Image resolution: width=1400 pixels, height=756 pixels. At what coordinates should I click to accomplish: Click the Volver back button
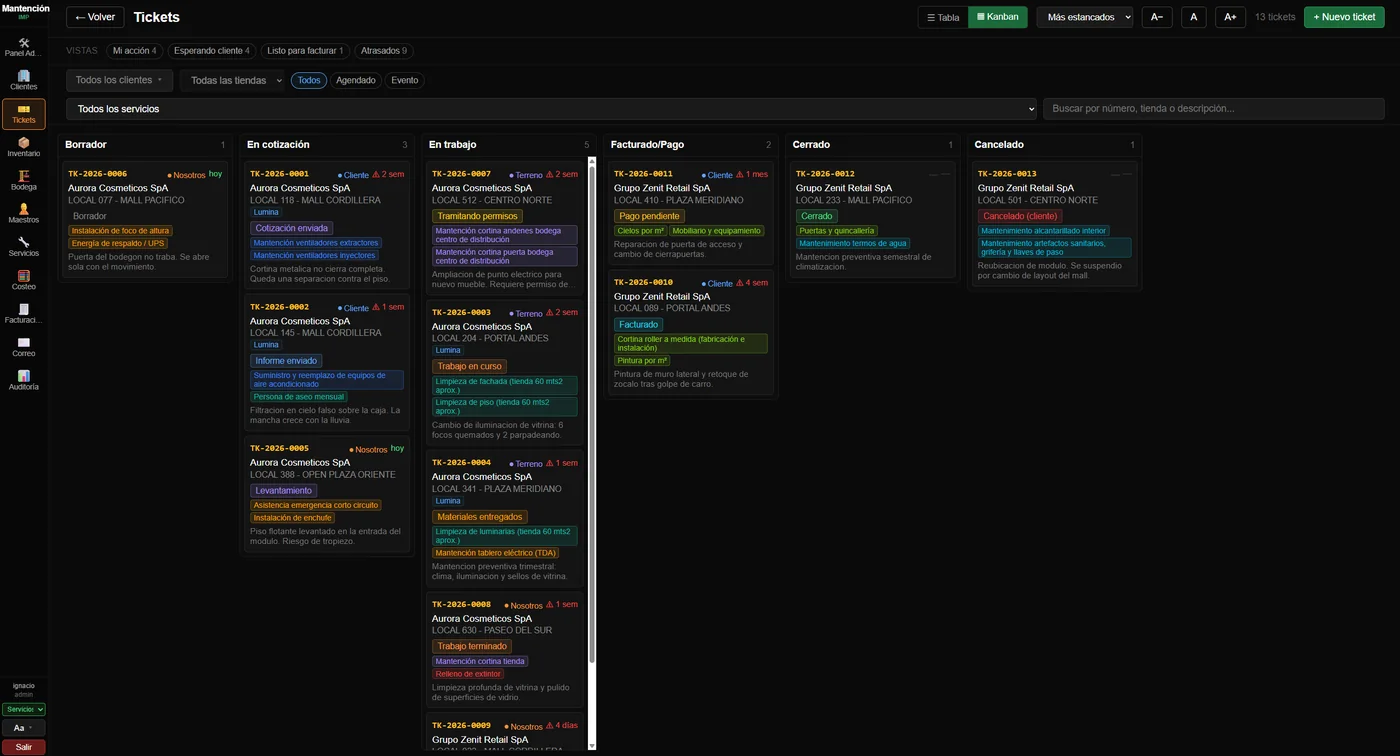95,17
